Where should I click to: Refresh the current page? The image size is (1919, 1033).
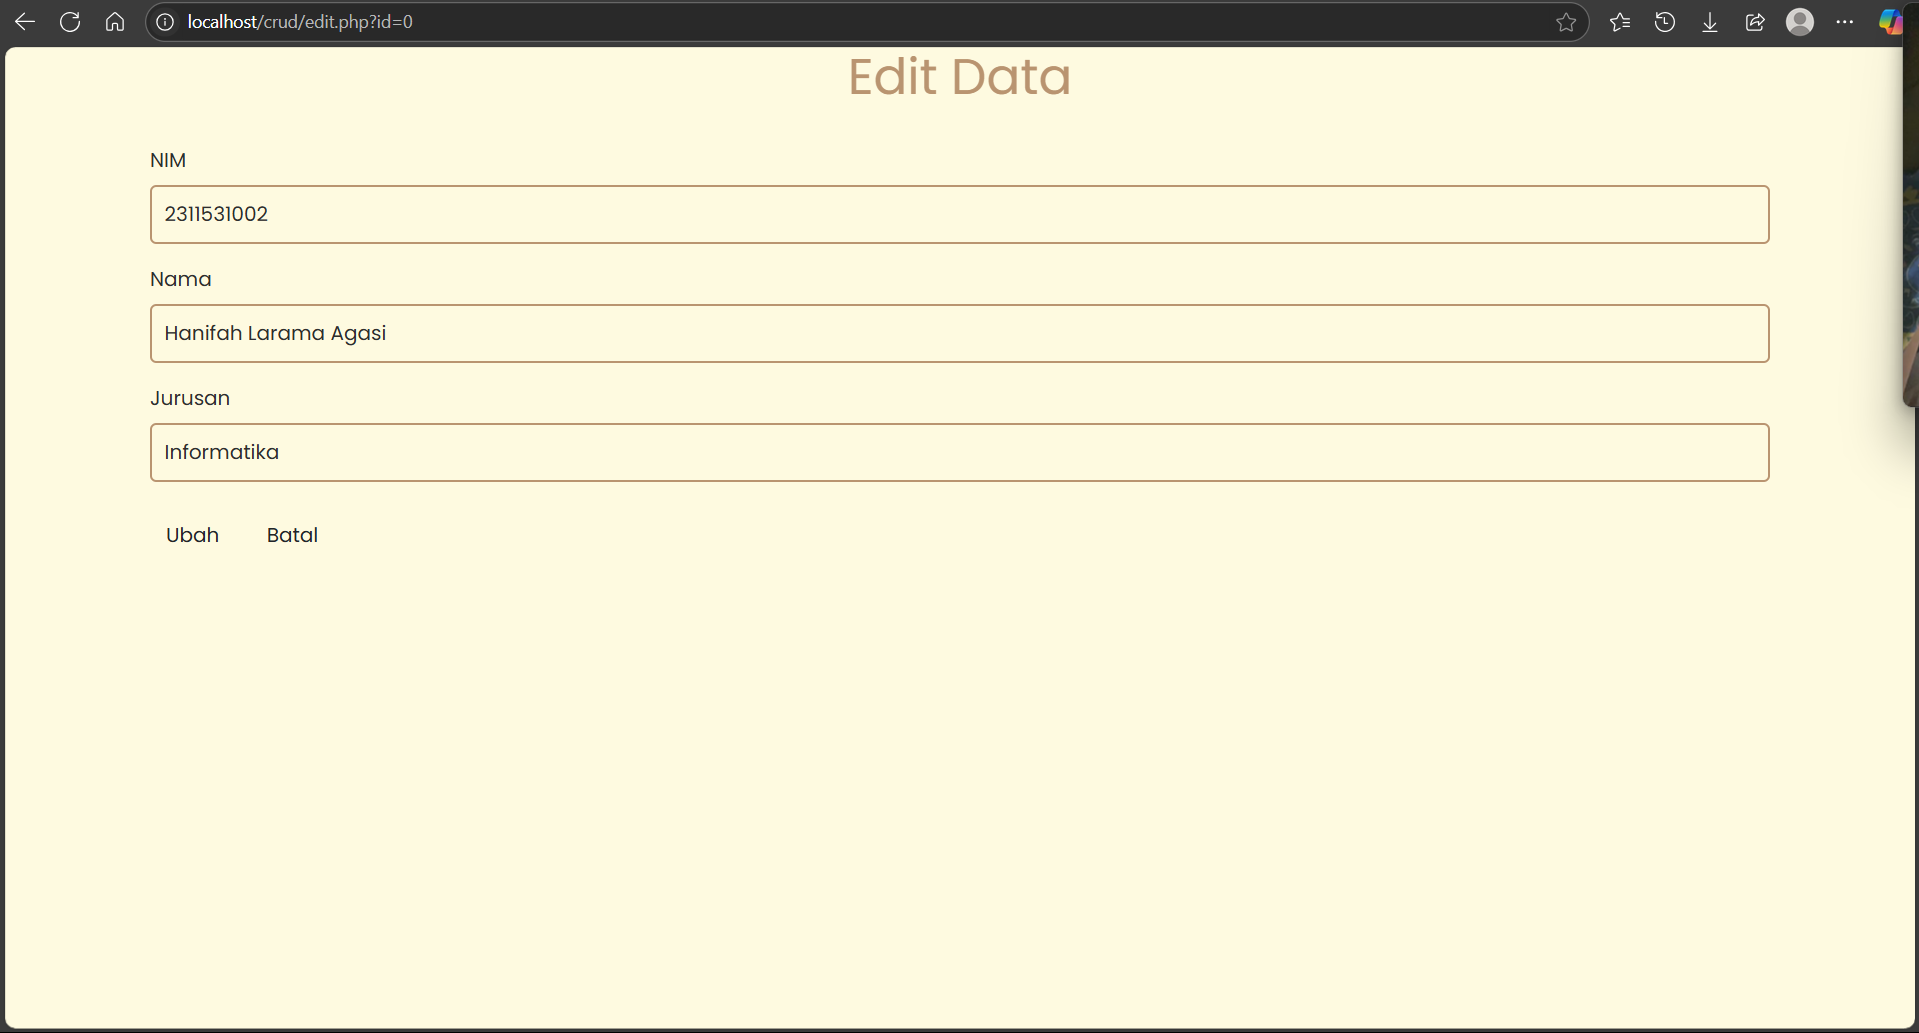pyautogui.click(x=70, y=22)
